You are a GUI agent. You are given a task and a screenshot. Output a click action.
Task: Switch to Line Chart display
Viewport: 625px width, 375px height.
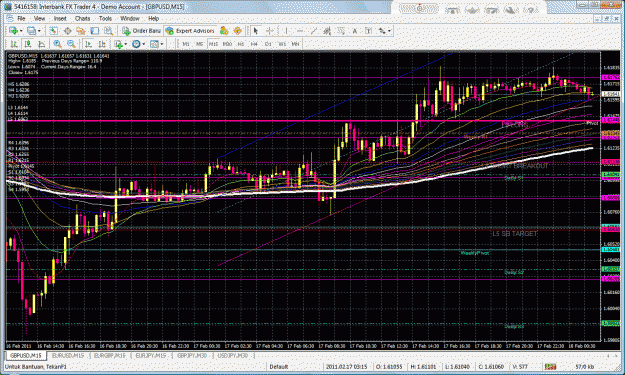[41, 44]
